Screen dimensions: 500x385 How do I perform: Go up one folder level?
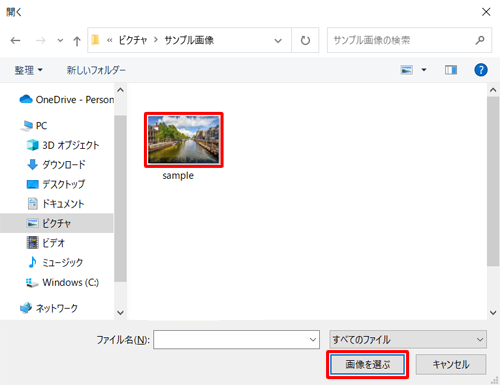pyautogui.click(x=77, y=41)
